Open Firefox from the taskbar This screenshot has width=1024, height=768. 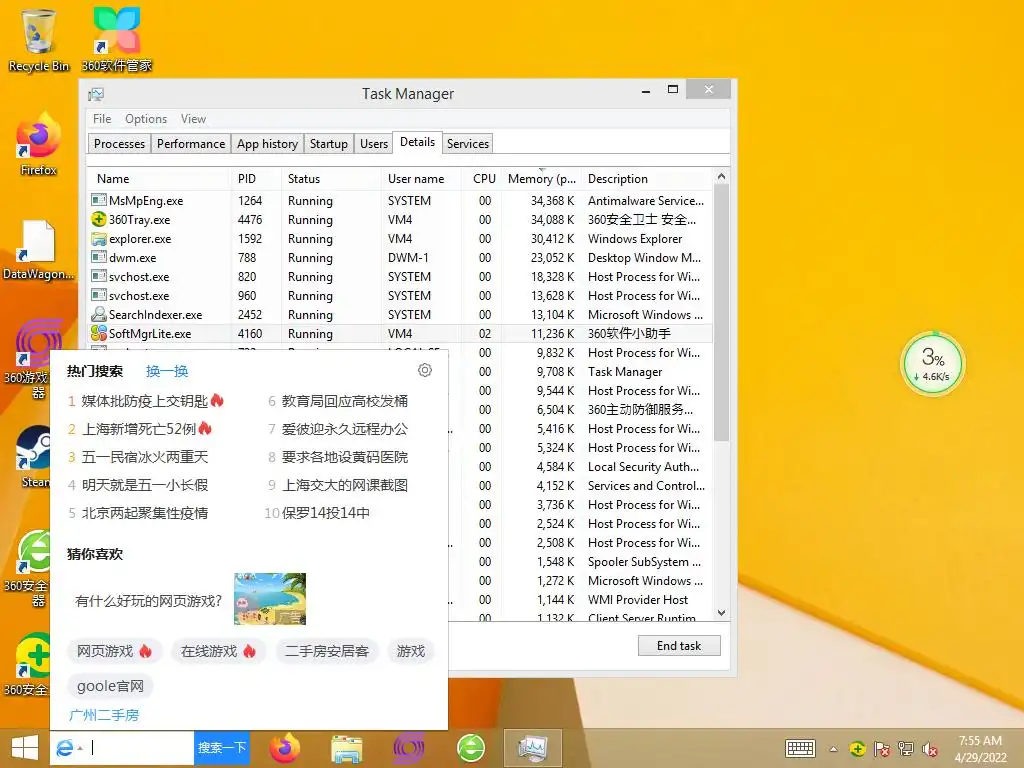[285, 748]
